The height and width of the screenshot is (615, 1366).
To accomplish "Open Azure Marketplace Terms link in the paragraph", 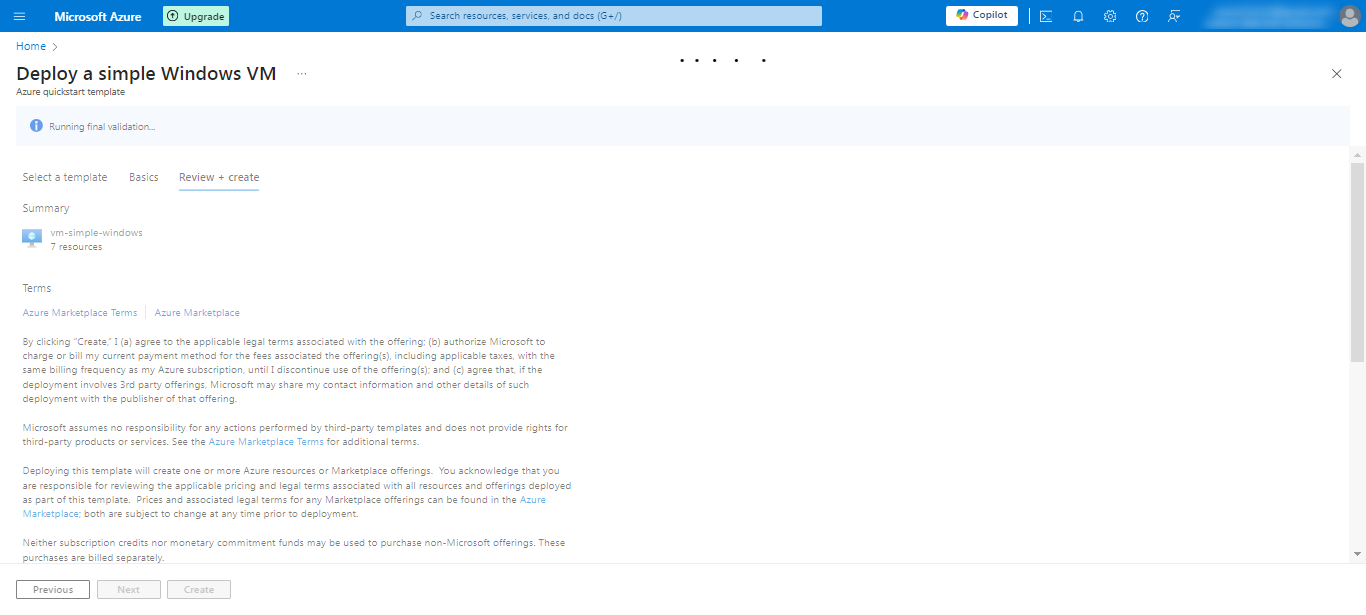I will point(266,442).
